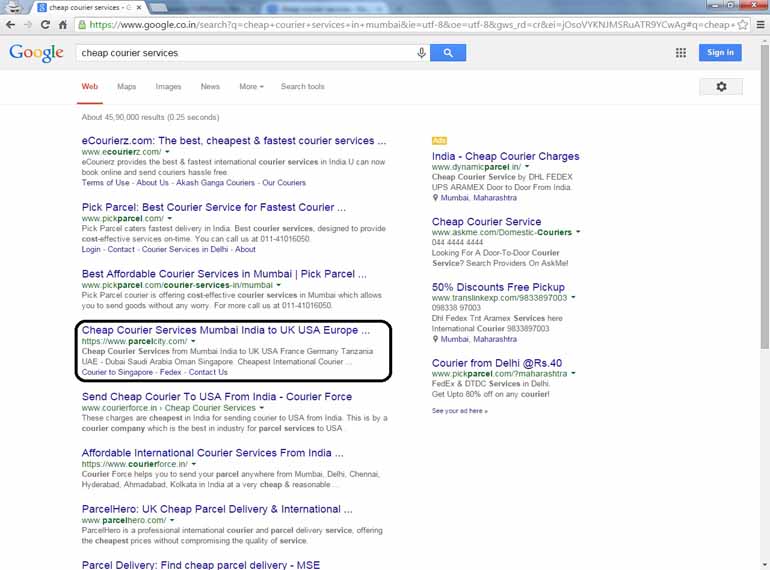Expand arrow next to www.parcelcity.com
Screen dimensions: 770x570
[193, 341]
